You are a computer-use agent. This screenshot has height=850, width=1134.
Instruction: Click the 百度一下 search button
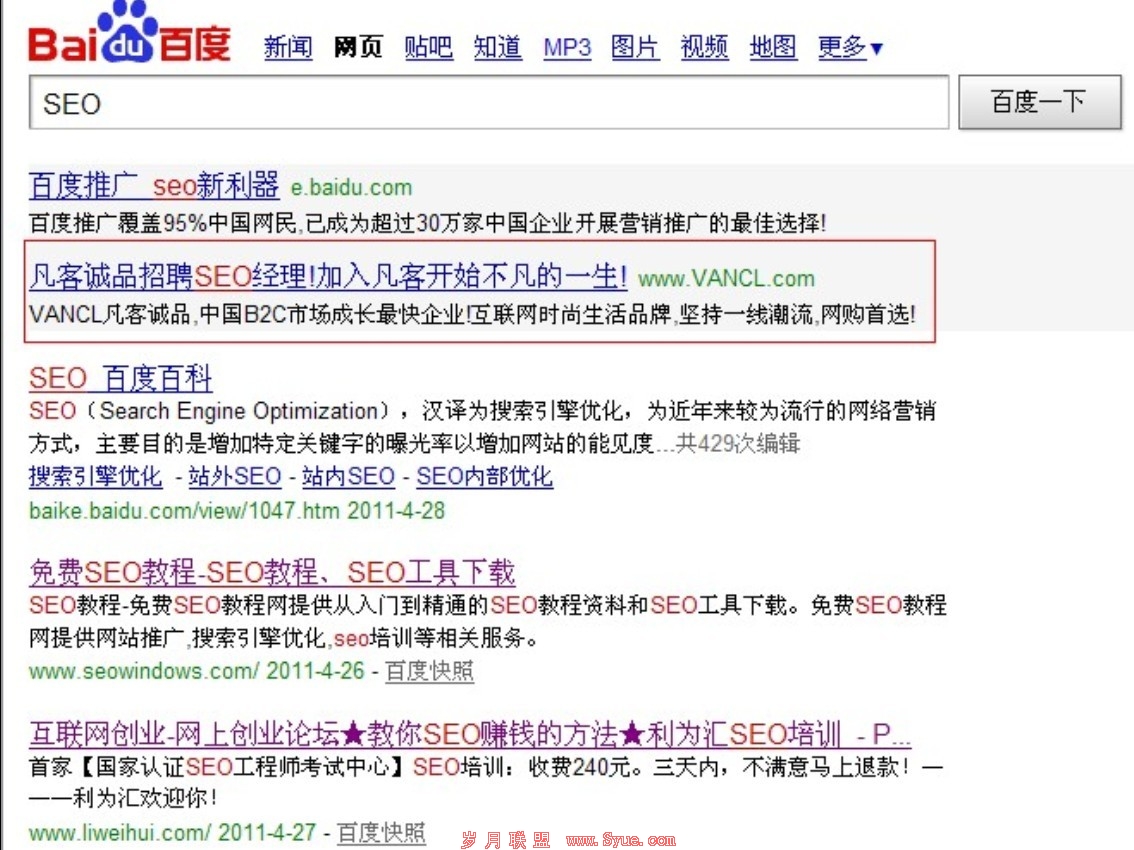(x=1040, y=102)
